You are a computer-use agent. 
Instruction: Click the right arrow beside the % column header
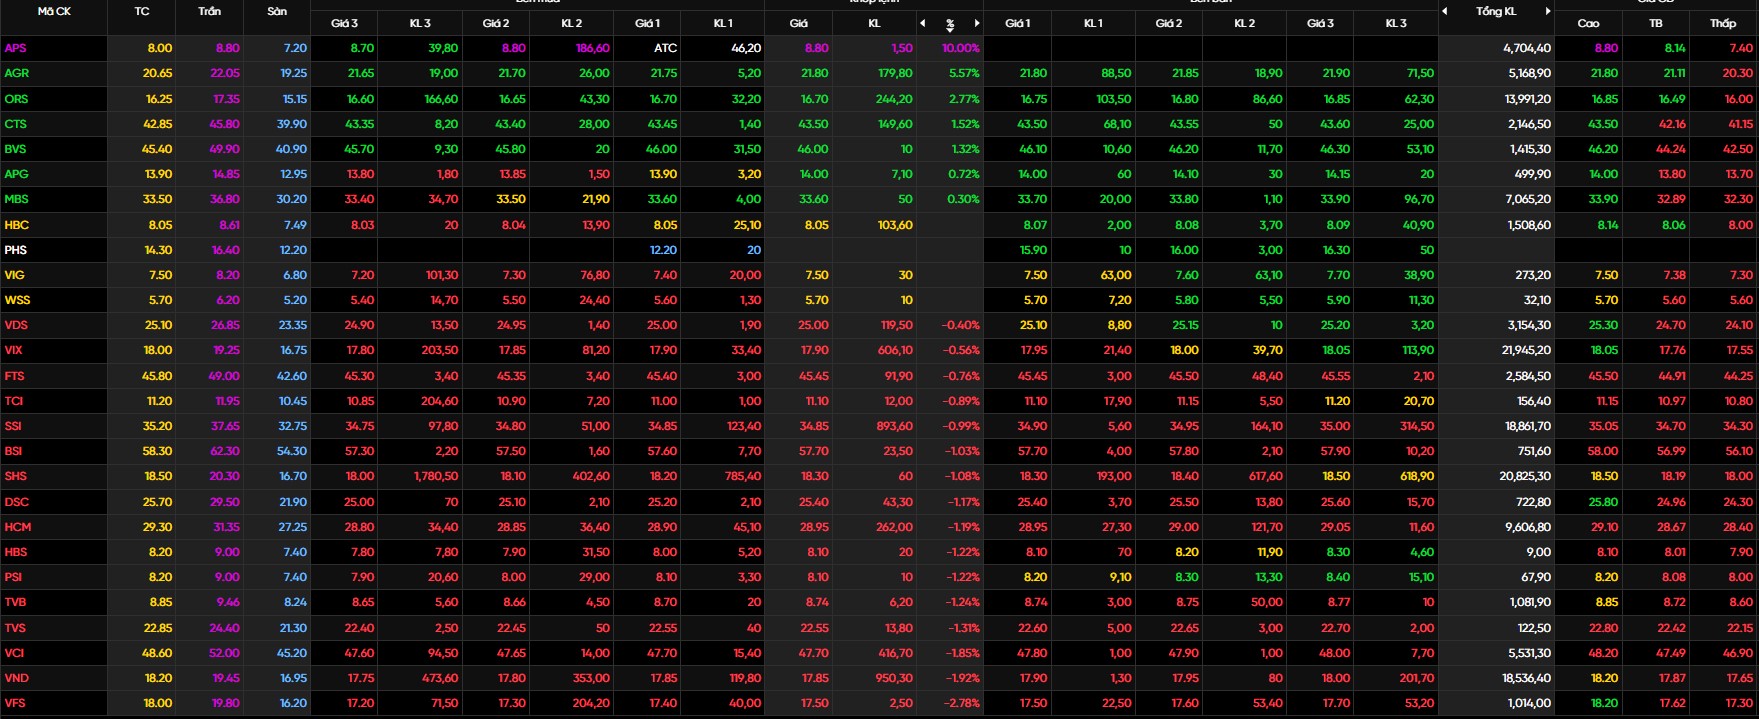click(x=977, y=23)
